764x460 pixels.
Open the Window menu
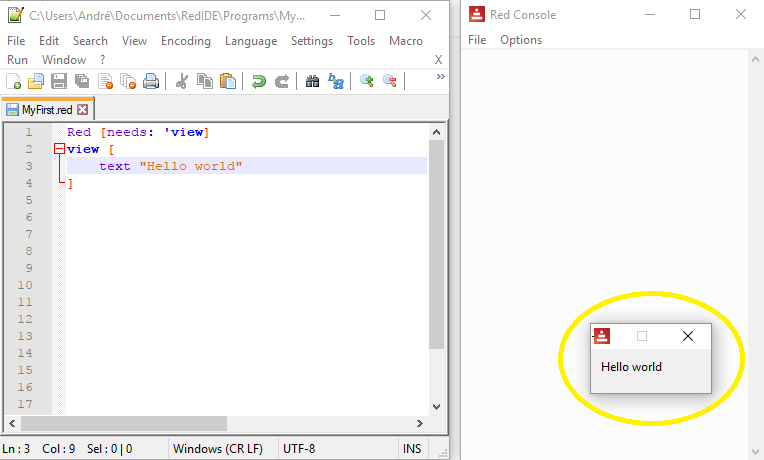tap(64, 60)
